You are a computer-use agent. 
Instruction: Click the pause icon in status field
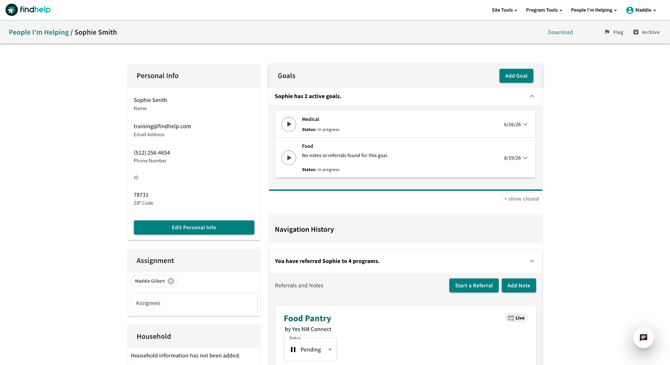293,350
